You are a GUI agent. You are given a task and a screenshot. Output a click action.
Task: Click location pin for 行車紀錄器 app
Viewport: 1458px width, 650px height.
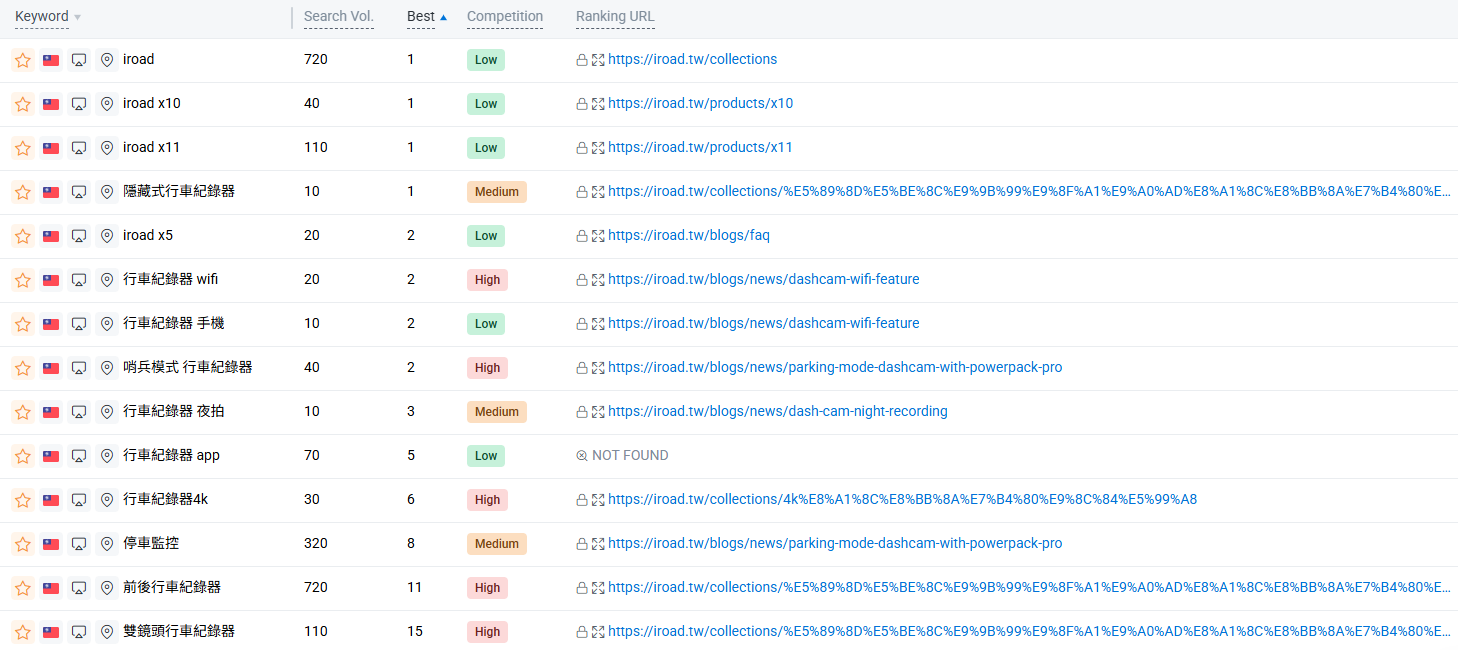pyautogui.click(x=107, y=456)
